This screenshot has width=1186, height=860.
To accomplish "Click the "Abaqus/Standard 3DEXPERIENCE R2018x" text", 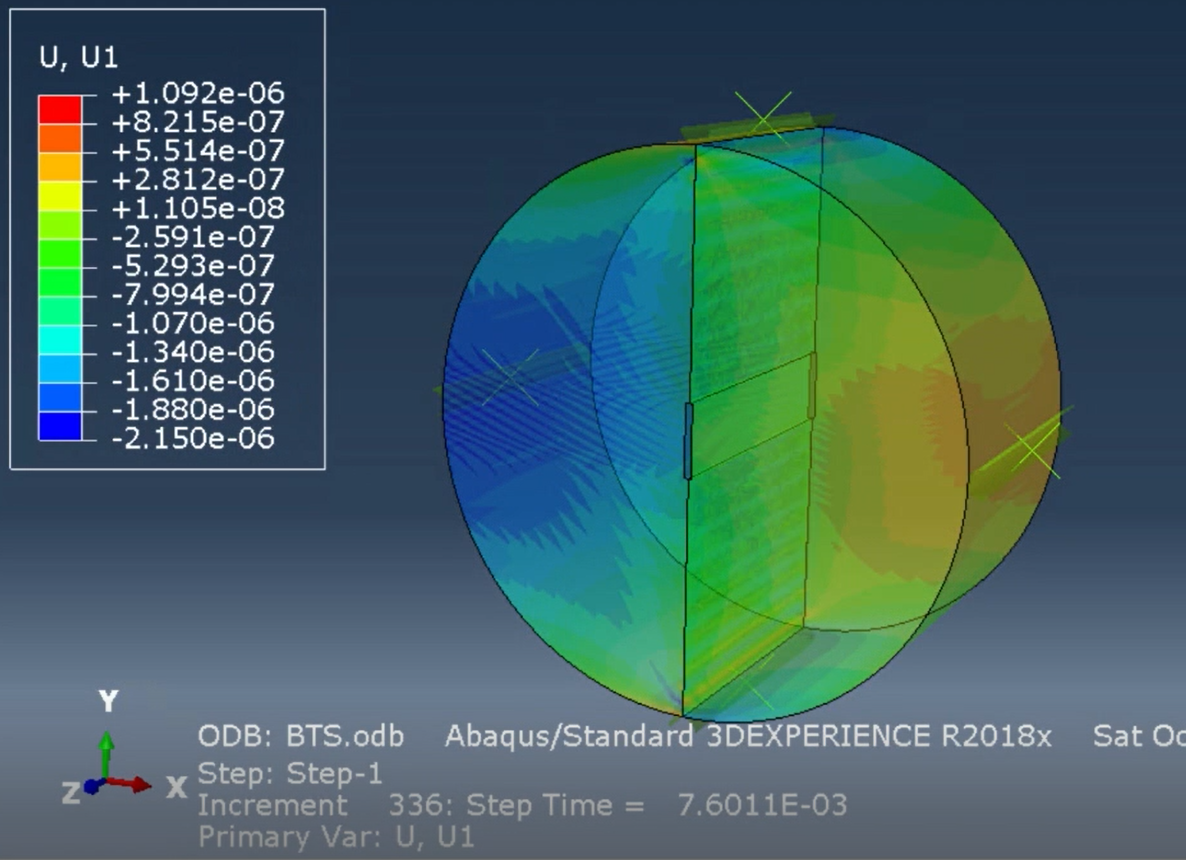I will [x=748, y=736].
